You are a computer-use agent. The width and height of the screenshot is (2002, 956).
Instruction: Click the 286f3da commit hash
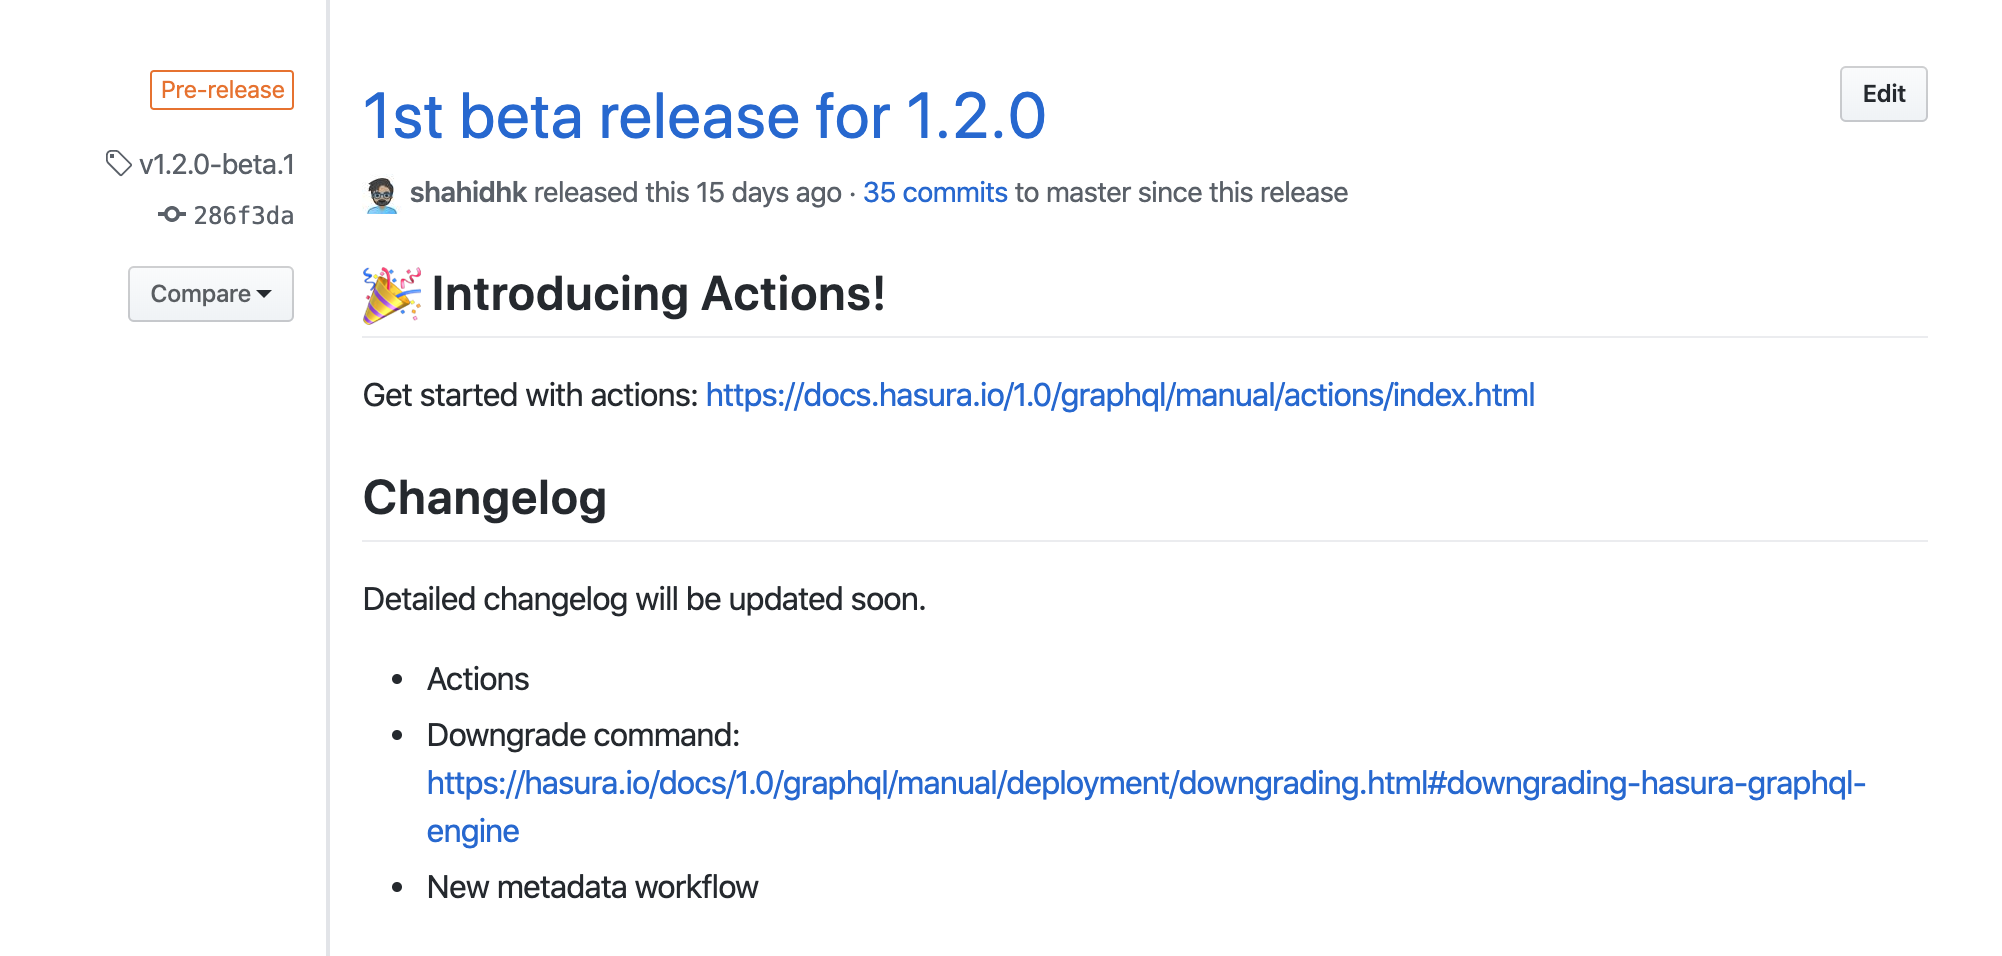pos(243,216)
